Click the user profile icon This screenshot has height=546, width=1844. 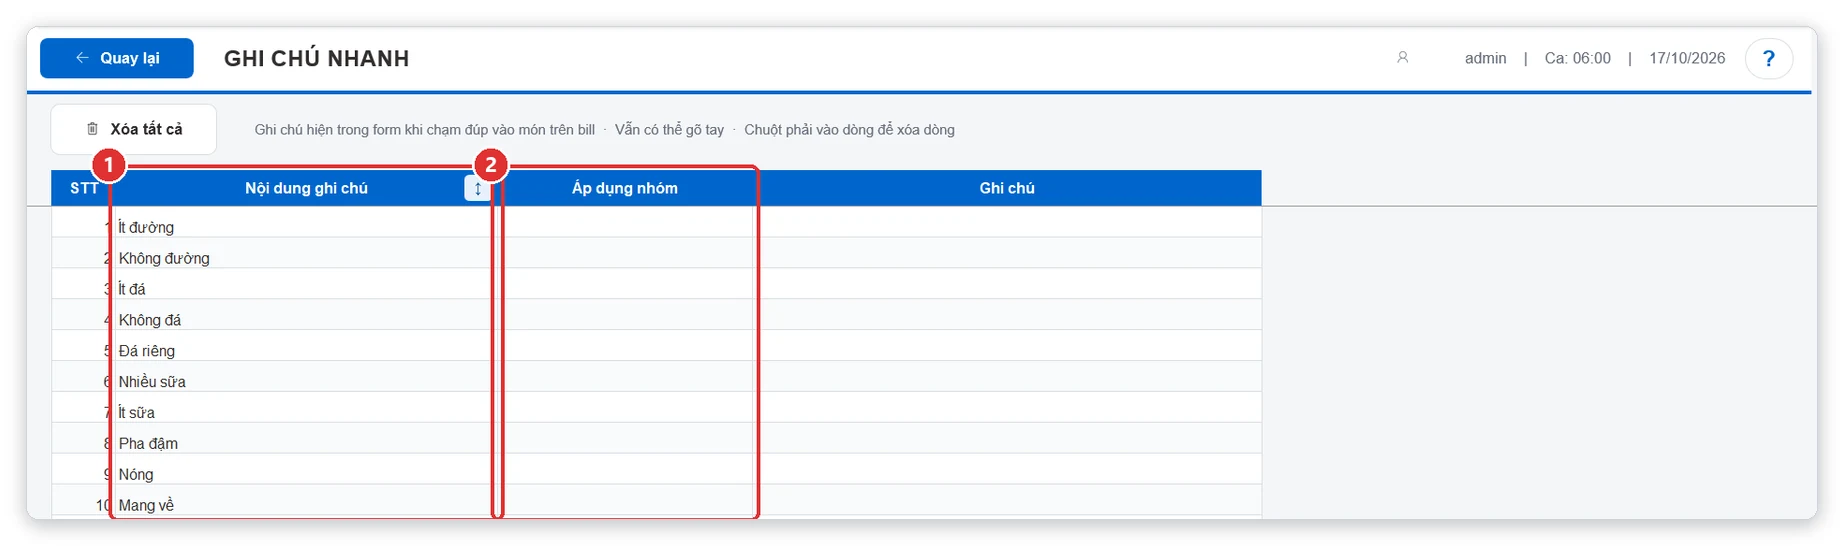1402,58
